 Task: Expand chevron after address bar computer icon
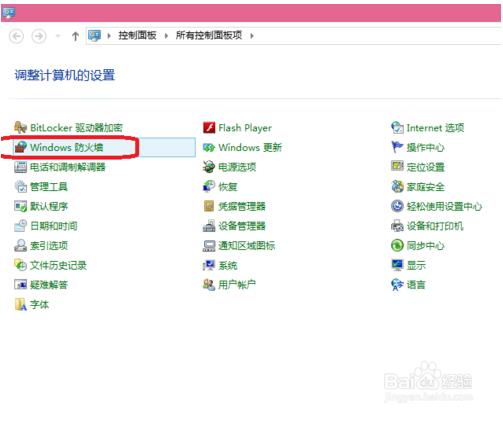pyautogui.click(x=109, y=35)
